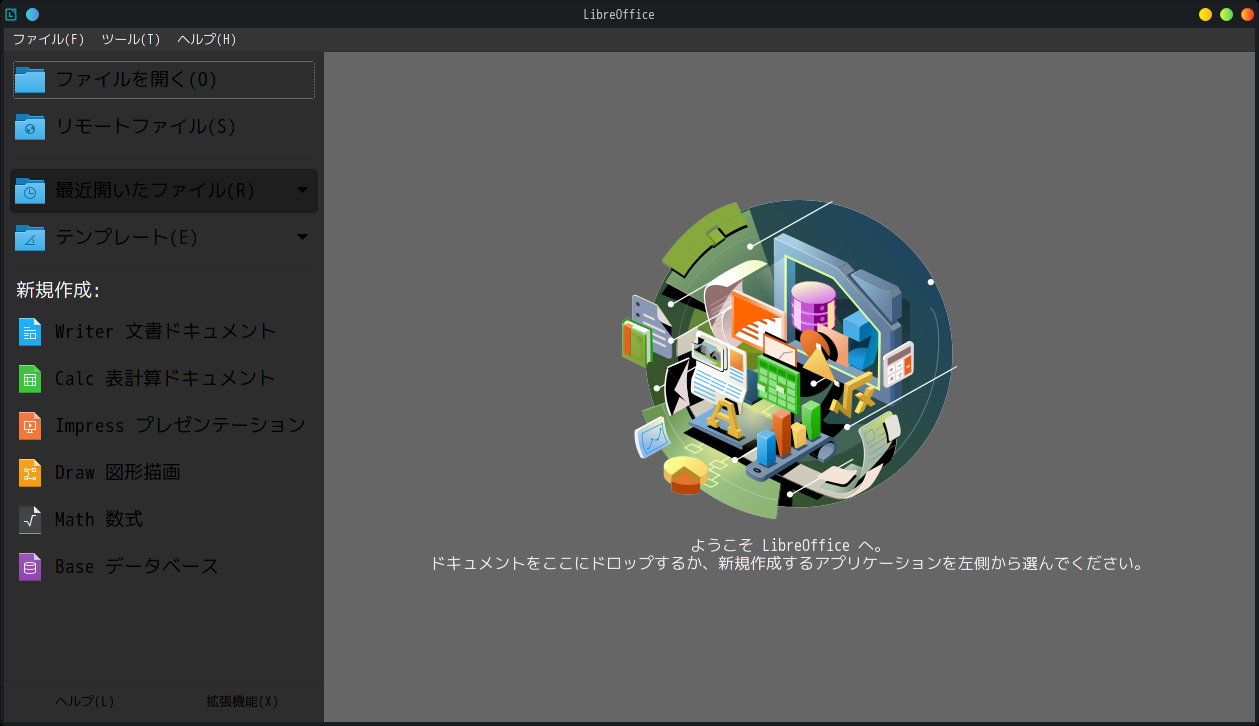Create new Draw 図形描画
Viewport: 1259px width, 726px height.
(164, 472)
